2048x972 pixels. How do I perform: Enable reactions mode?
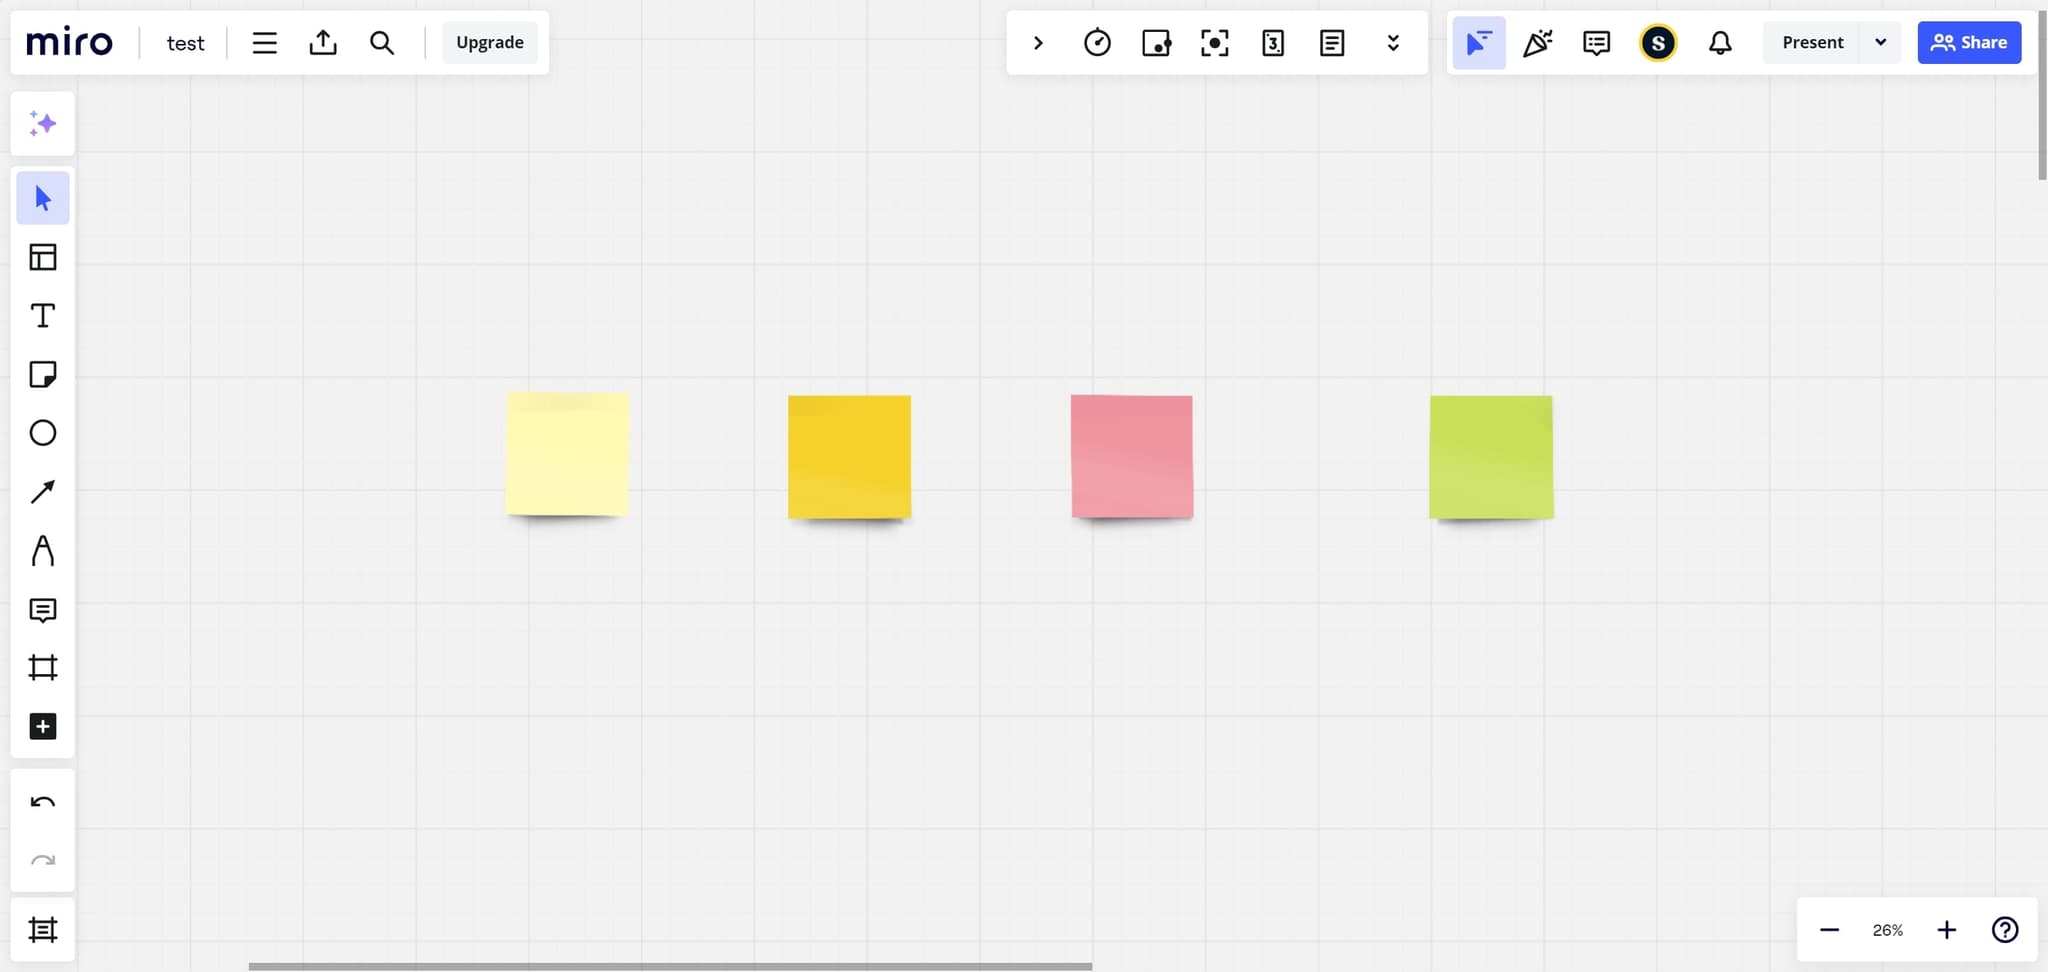(1536, 43)
